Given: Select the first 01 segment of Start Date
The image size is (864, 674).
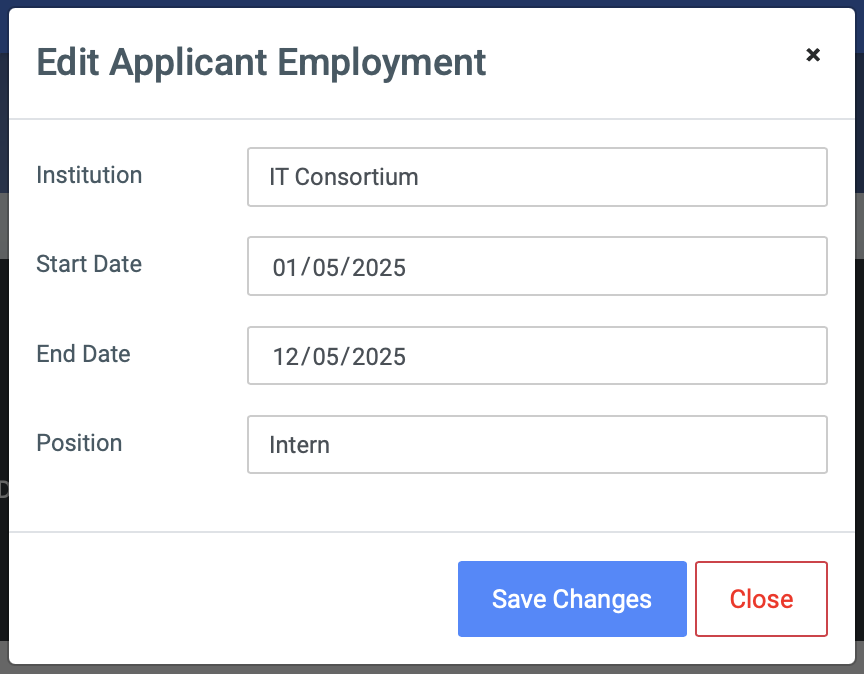Looking at the screenshot, I should coord(285,268).
